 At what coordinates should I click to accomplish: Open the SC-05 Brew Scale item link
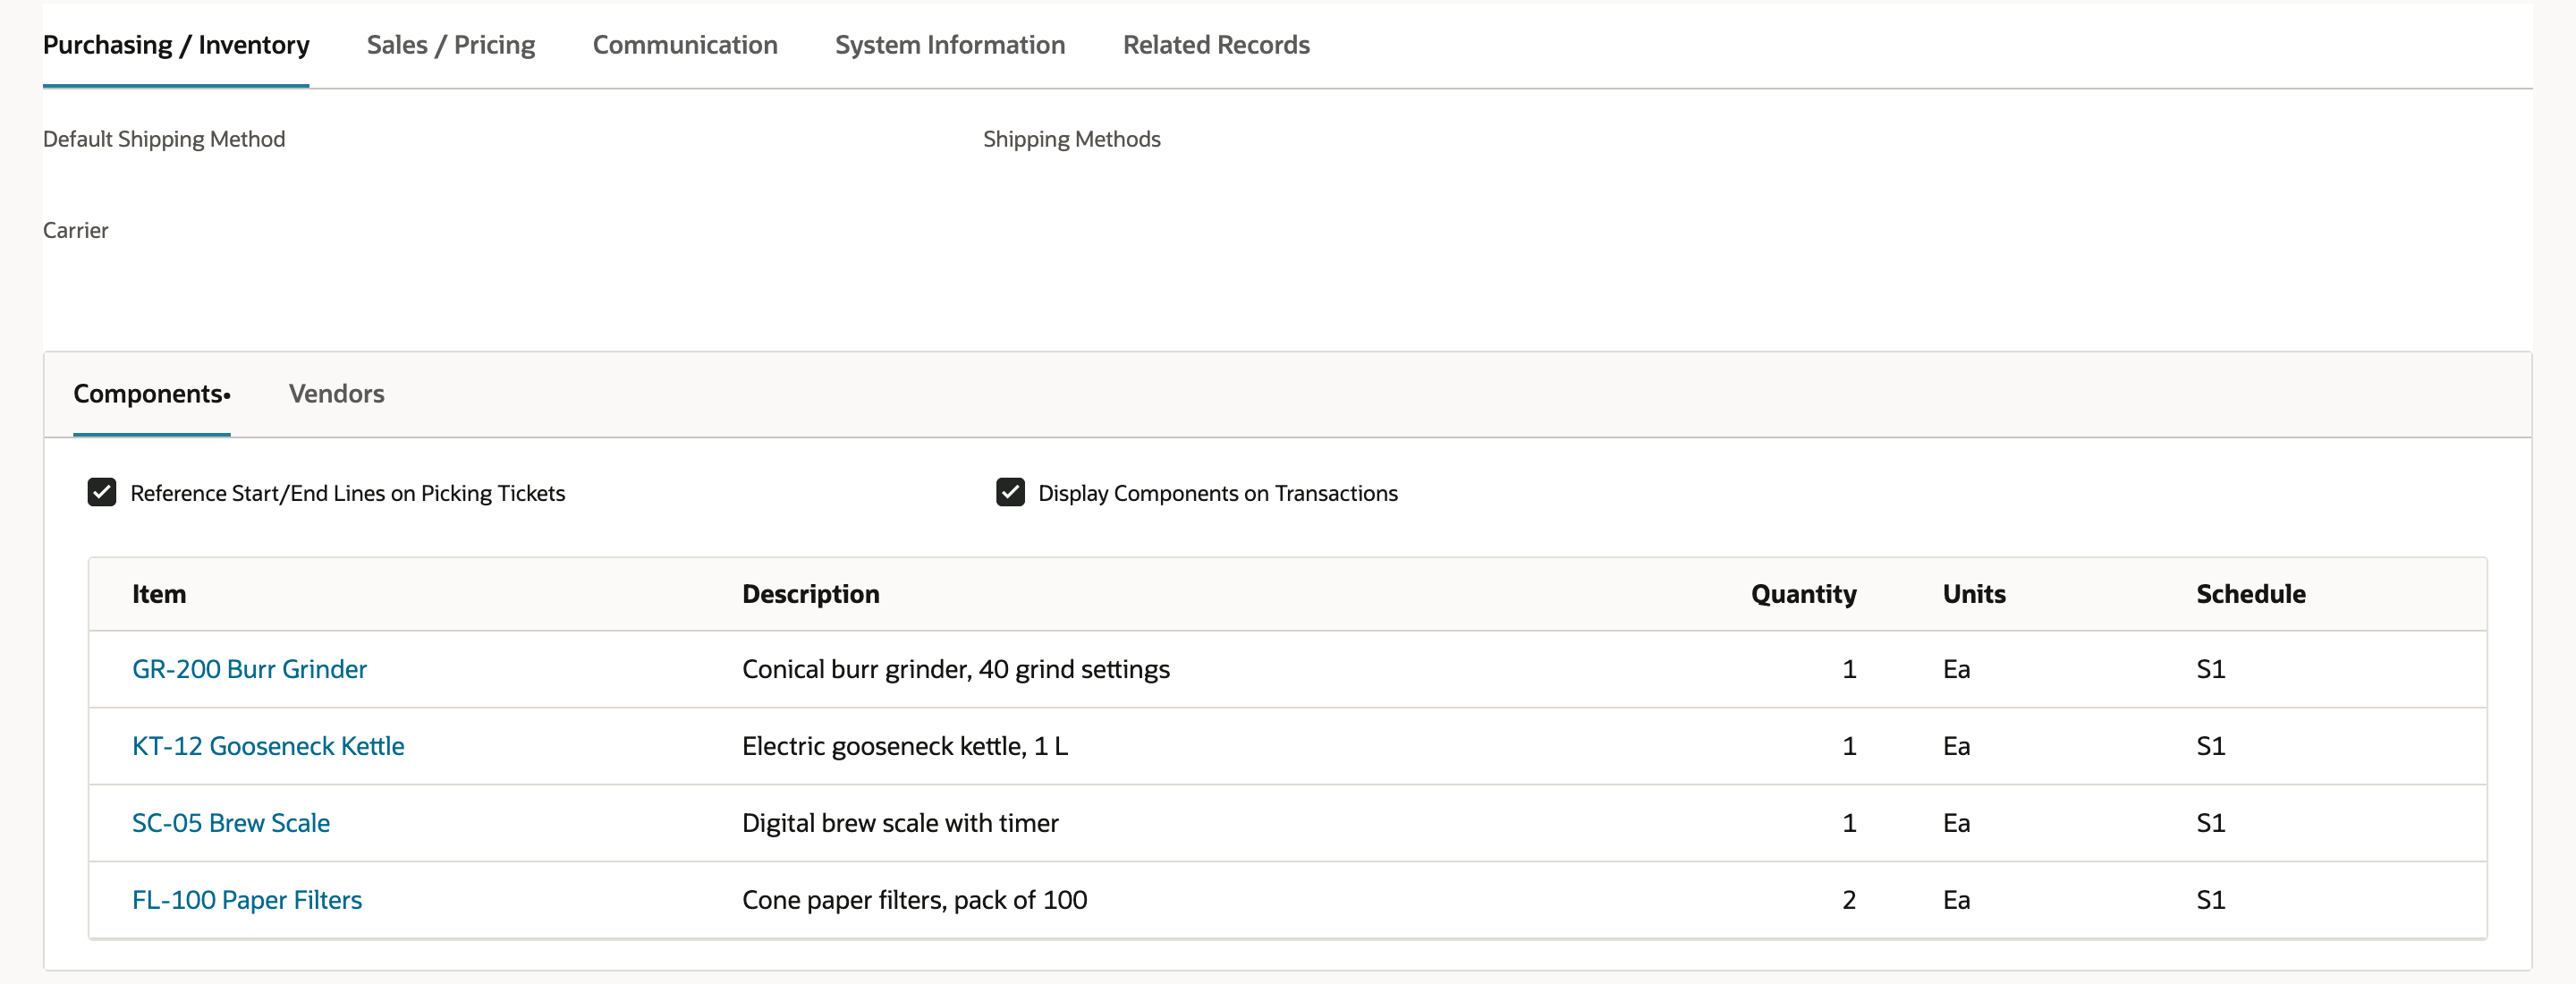(x=231, y=823)
